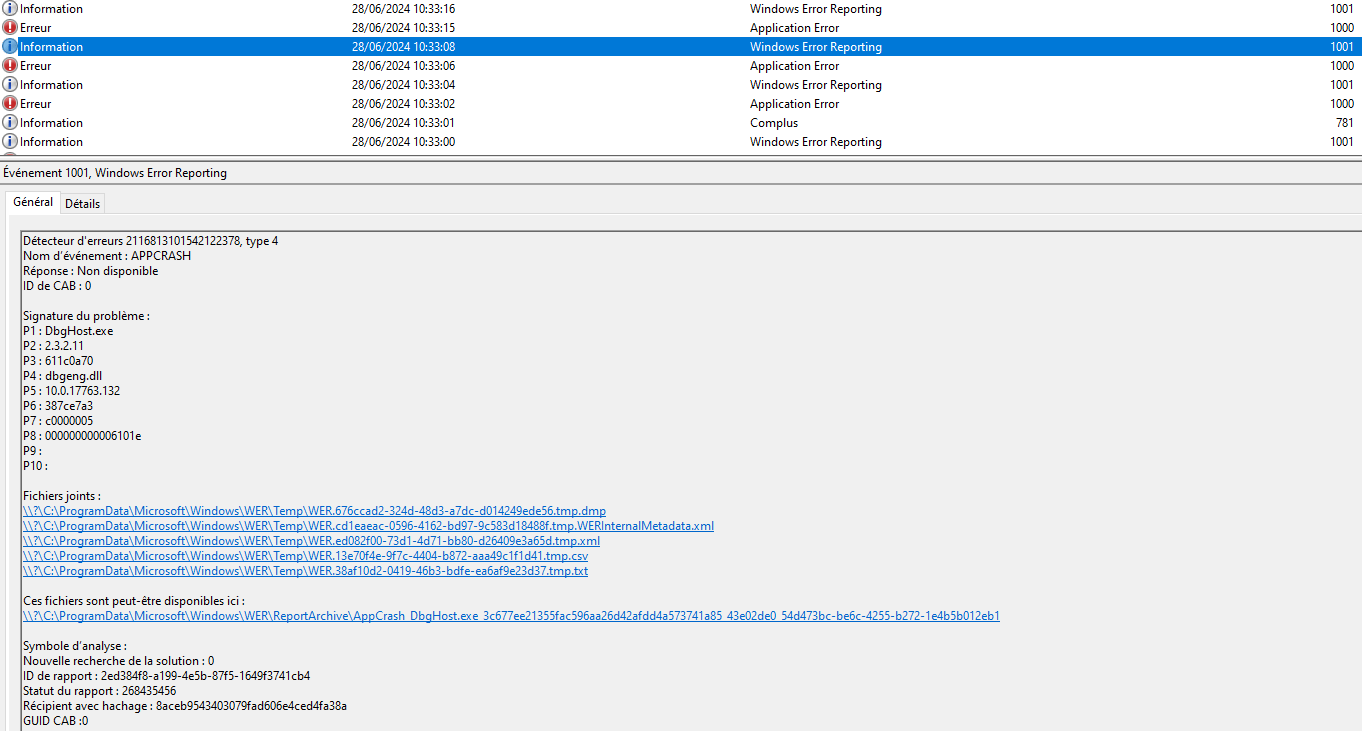
Task: Select the Erreur entry at 10:33:06
Action: [x=681, y=66]
